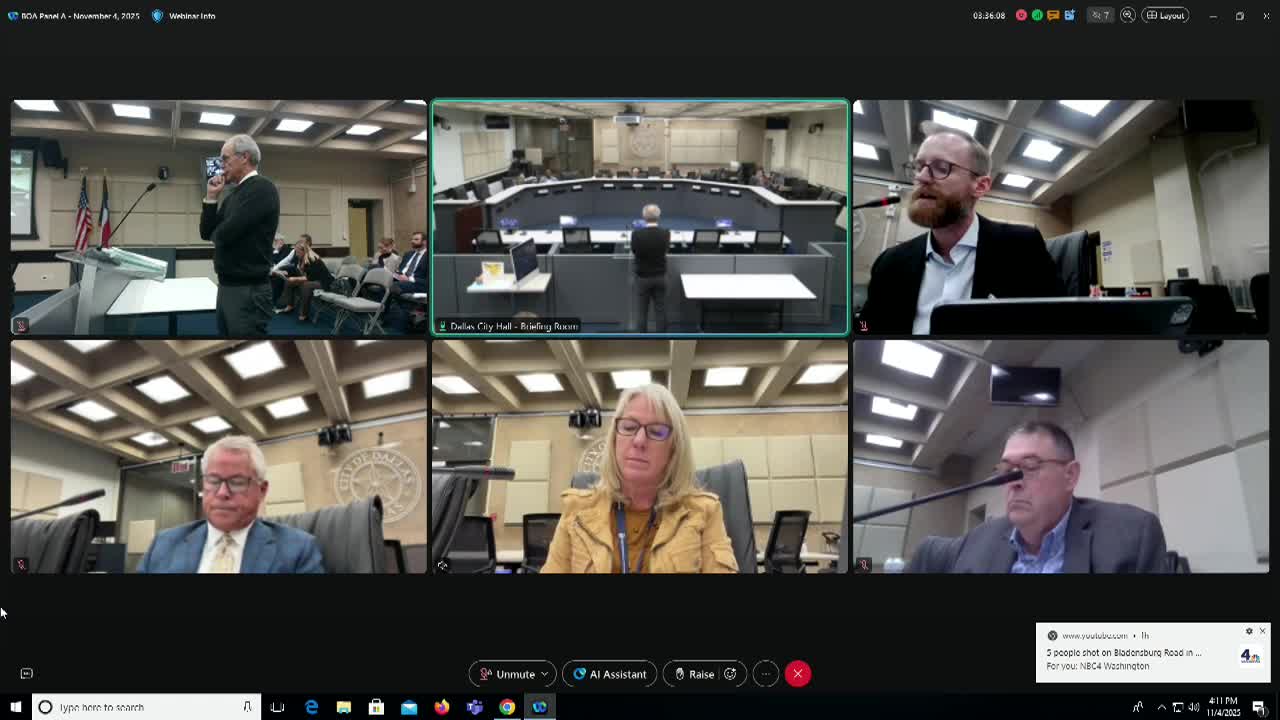Click the Windows taskbar search box
Image resolution: width=1280 pixels, height=720 pixels.
pos(147,707)
